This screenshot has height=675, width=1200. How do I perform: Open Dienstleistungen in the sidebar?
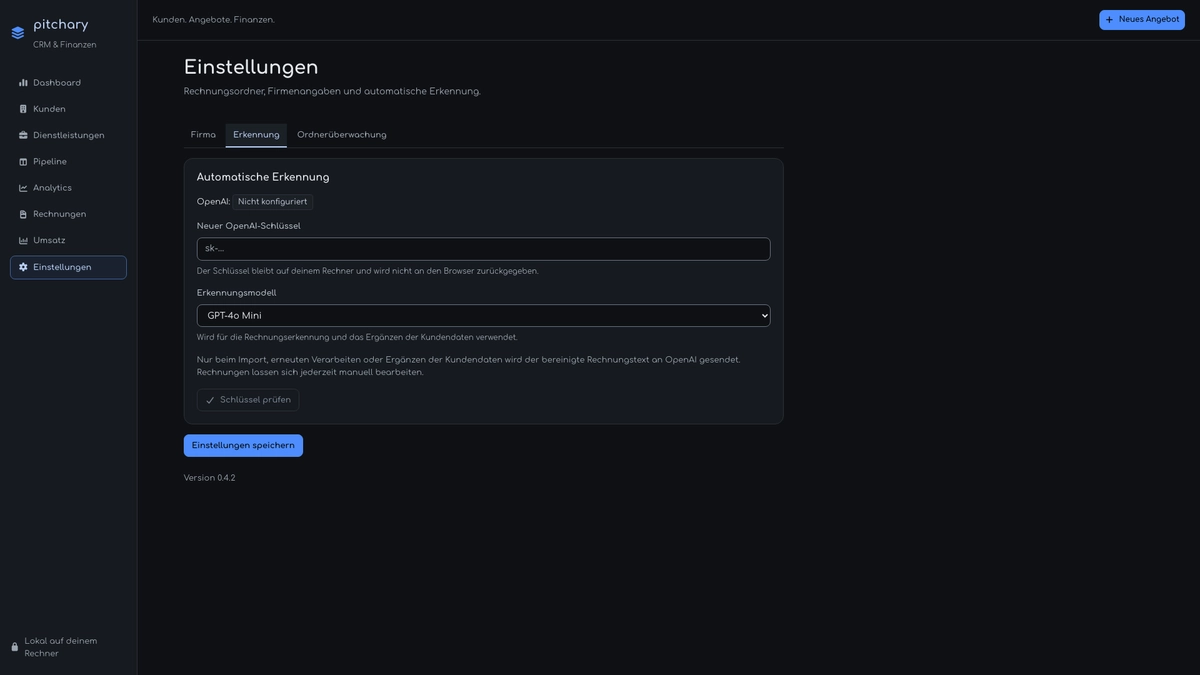[68, 135]
